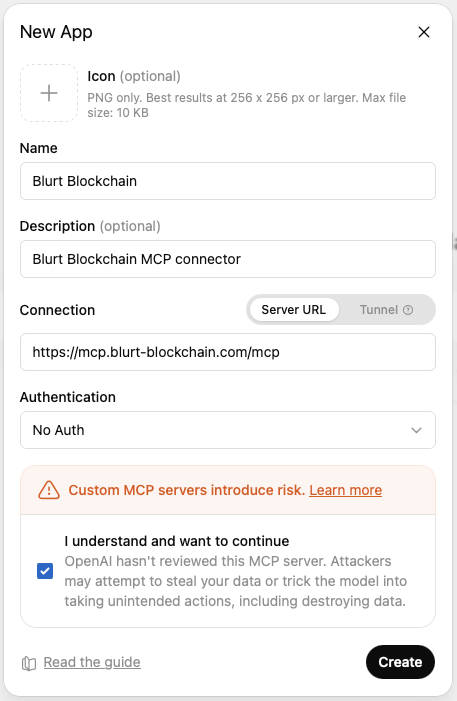Click into the Name input field
Image resolution: width=457 pixels, height=701 pixels.
228,181
